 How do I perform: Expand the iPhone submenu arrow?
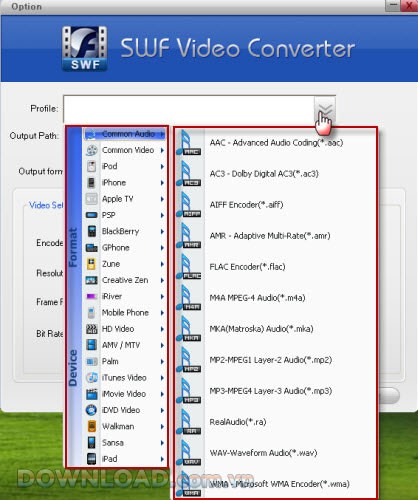point(162,183)
